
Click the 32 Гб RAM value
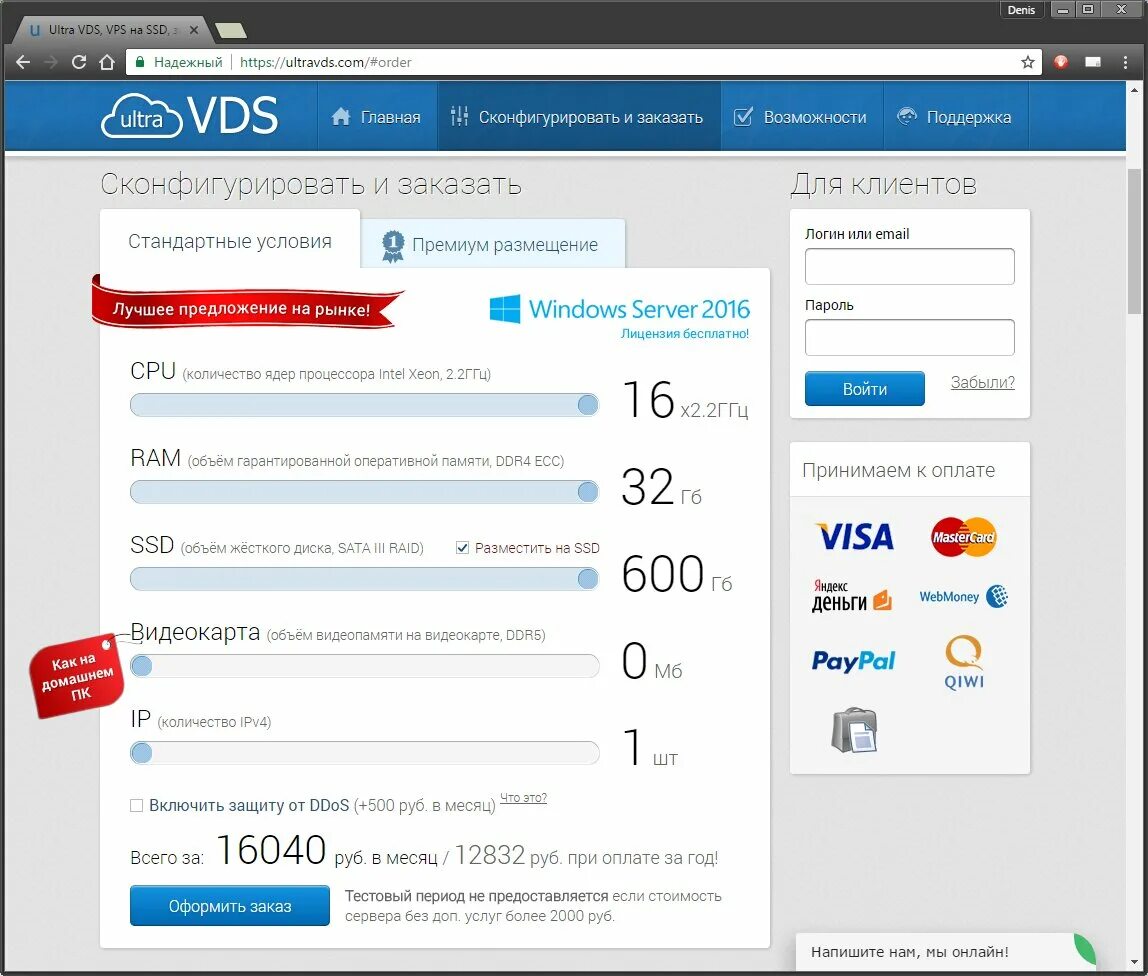[661, 487]
